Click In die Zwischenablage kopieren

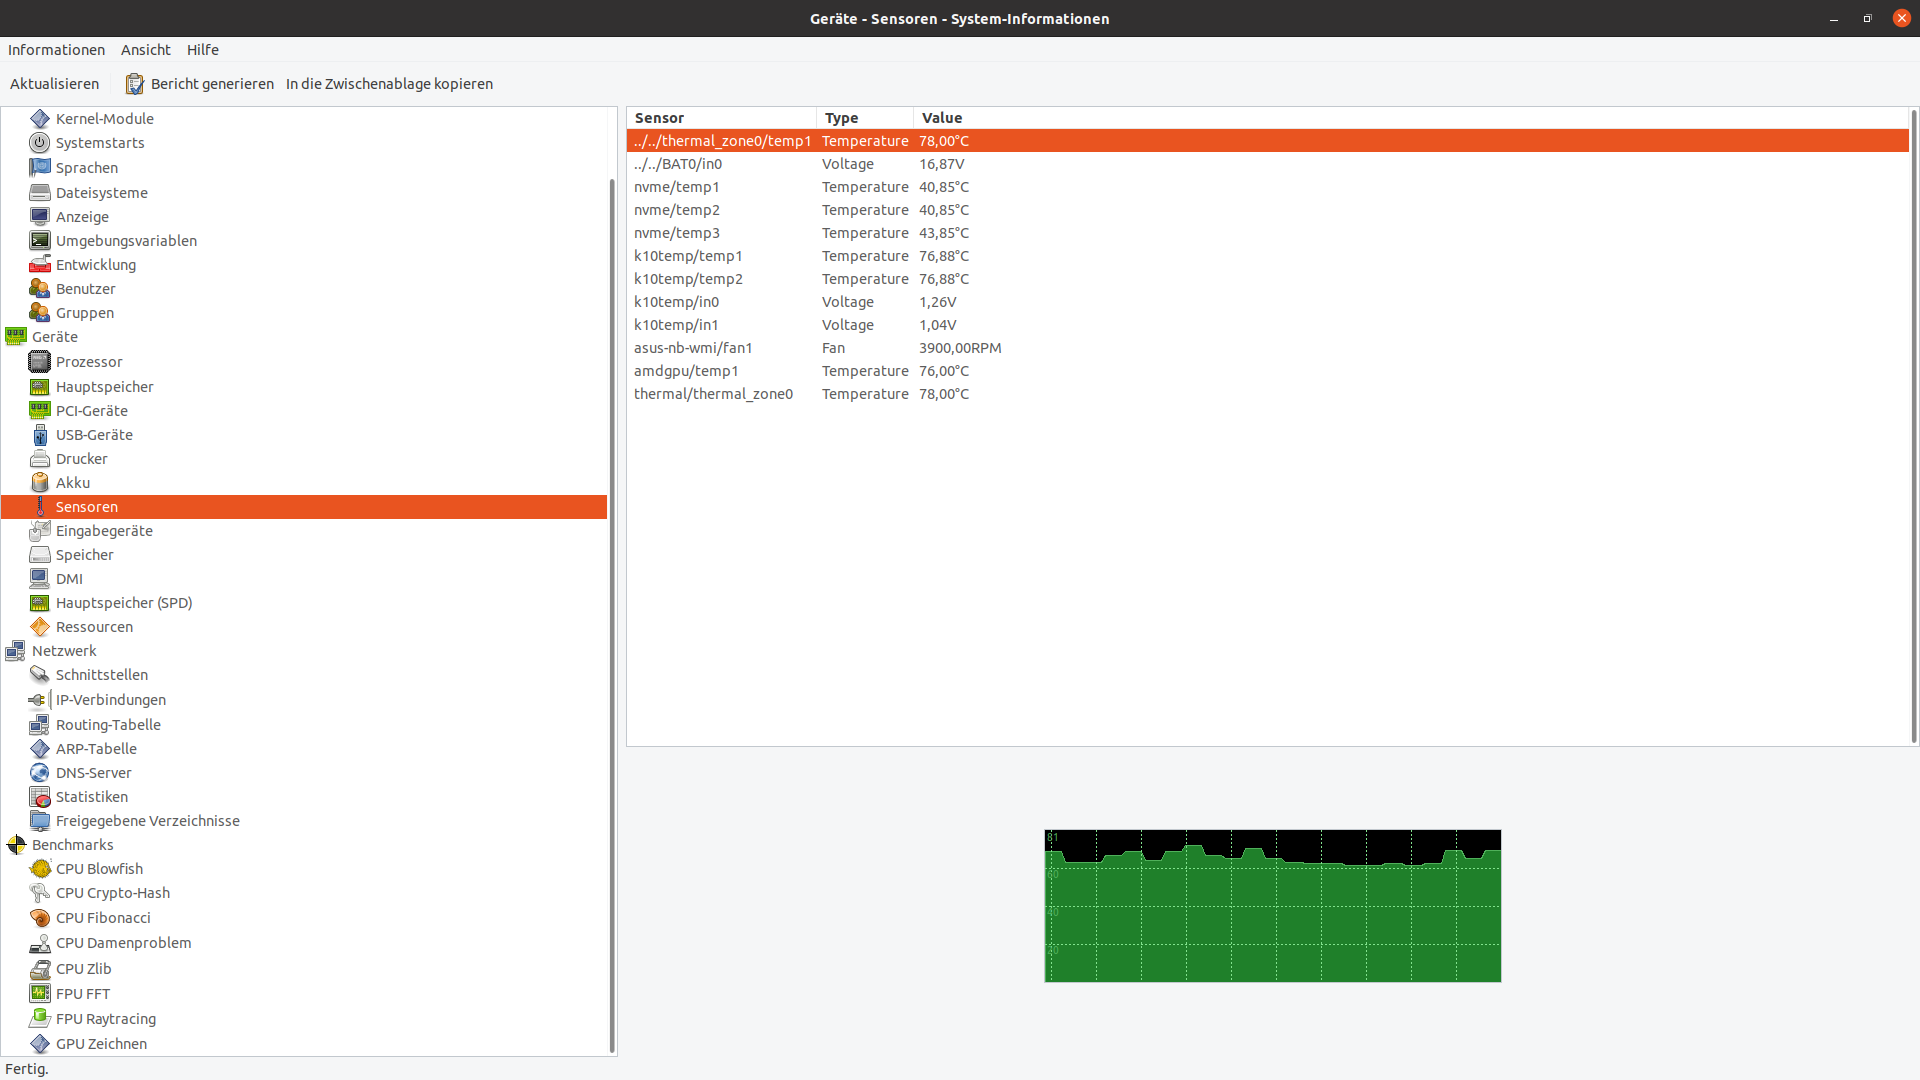[x=389, y=84]
